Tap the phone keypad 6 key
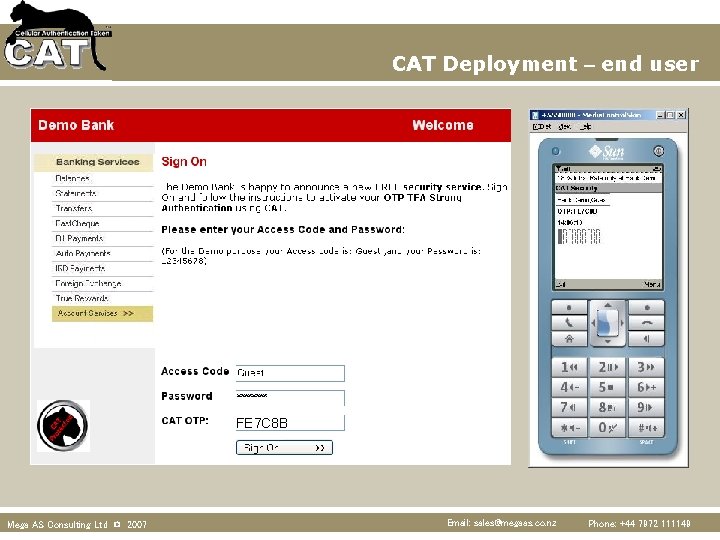This screenshot has width=720, height=540. pos(646,387)
